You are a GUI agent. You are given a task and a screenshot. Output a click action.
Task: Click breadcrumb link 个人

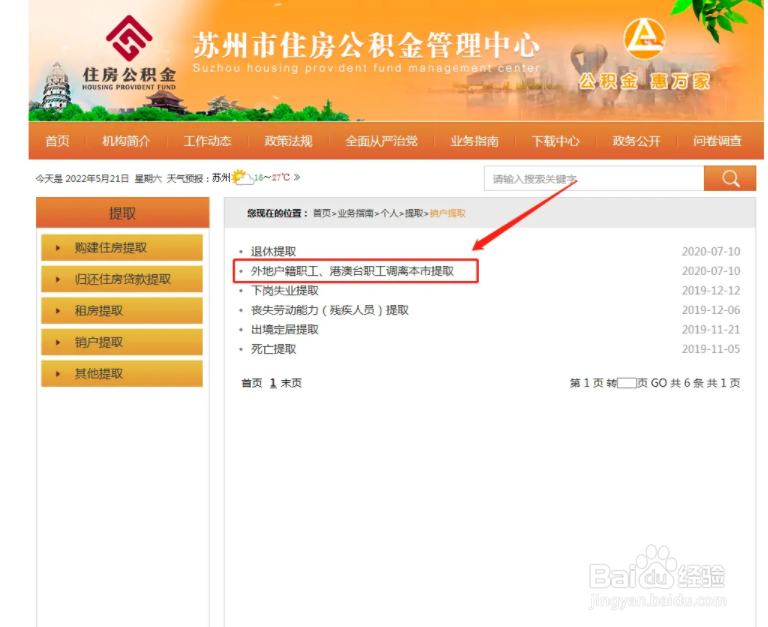[x=389, y=213]
